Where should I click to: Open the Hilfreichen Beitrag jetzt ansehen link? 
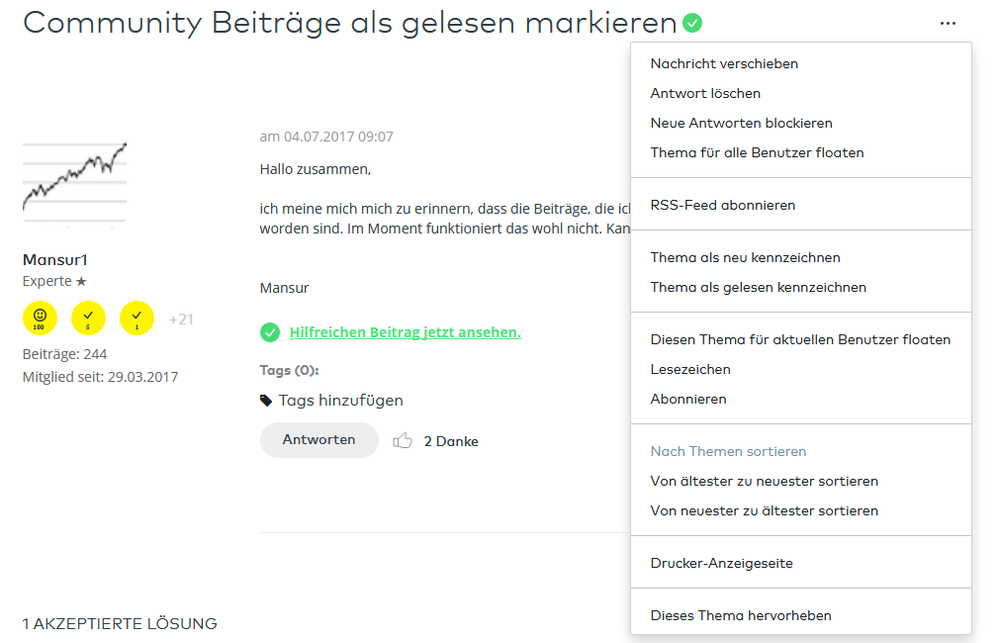(404, 331)
